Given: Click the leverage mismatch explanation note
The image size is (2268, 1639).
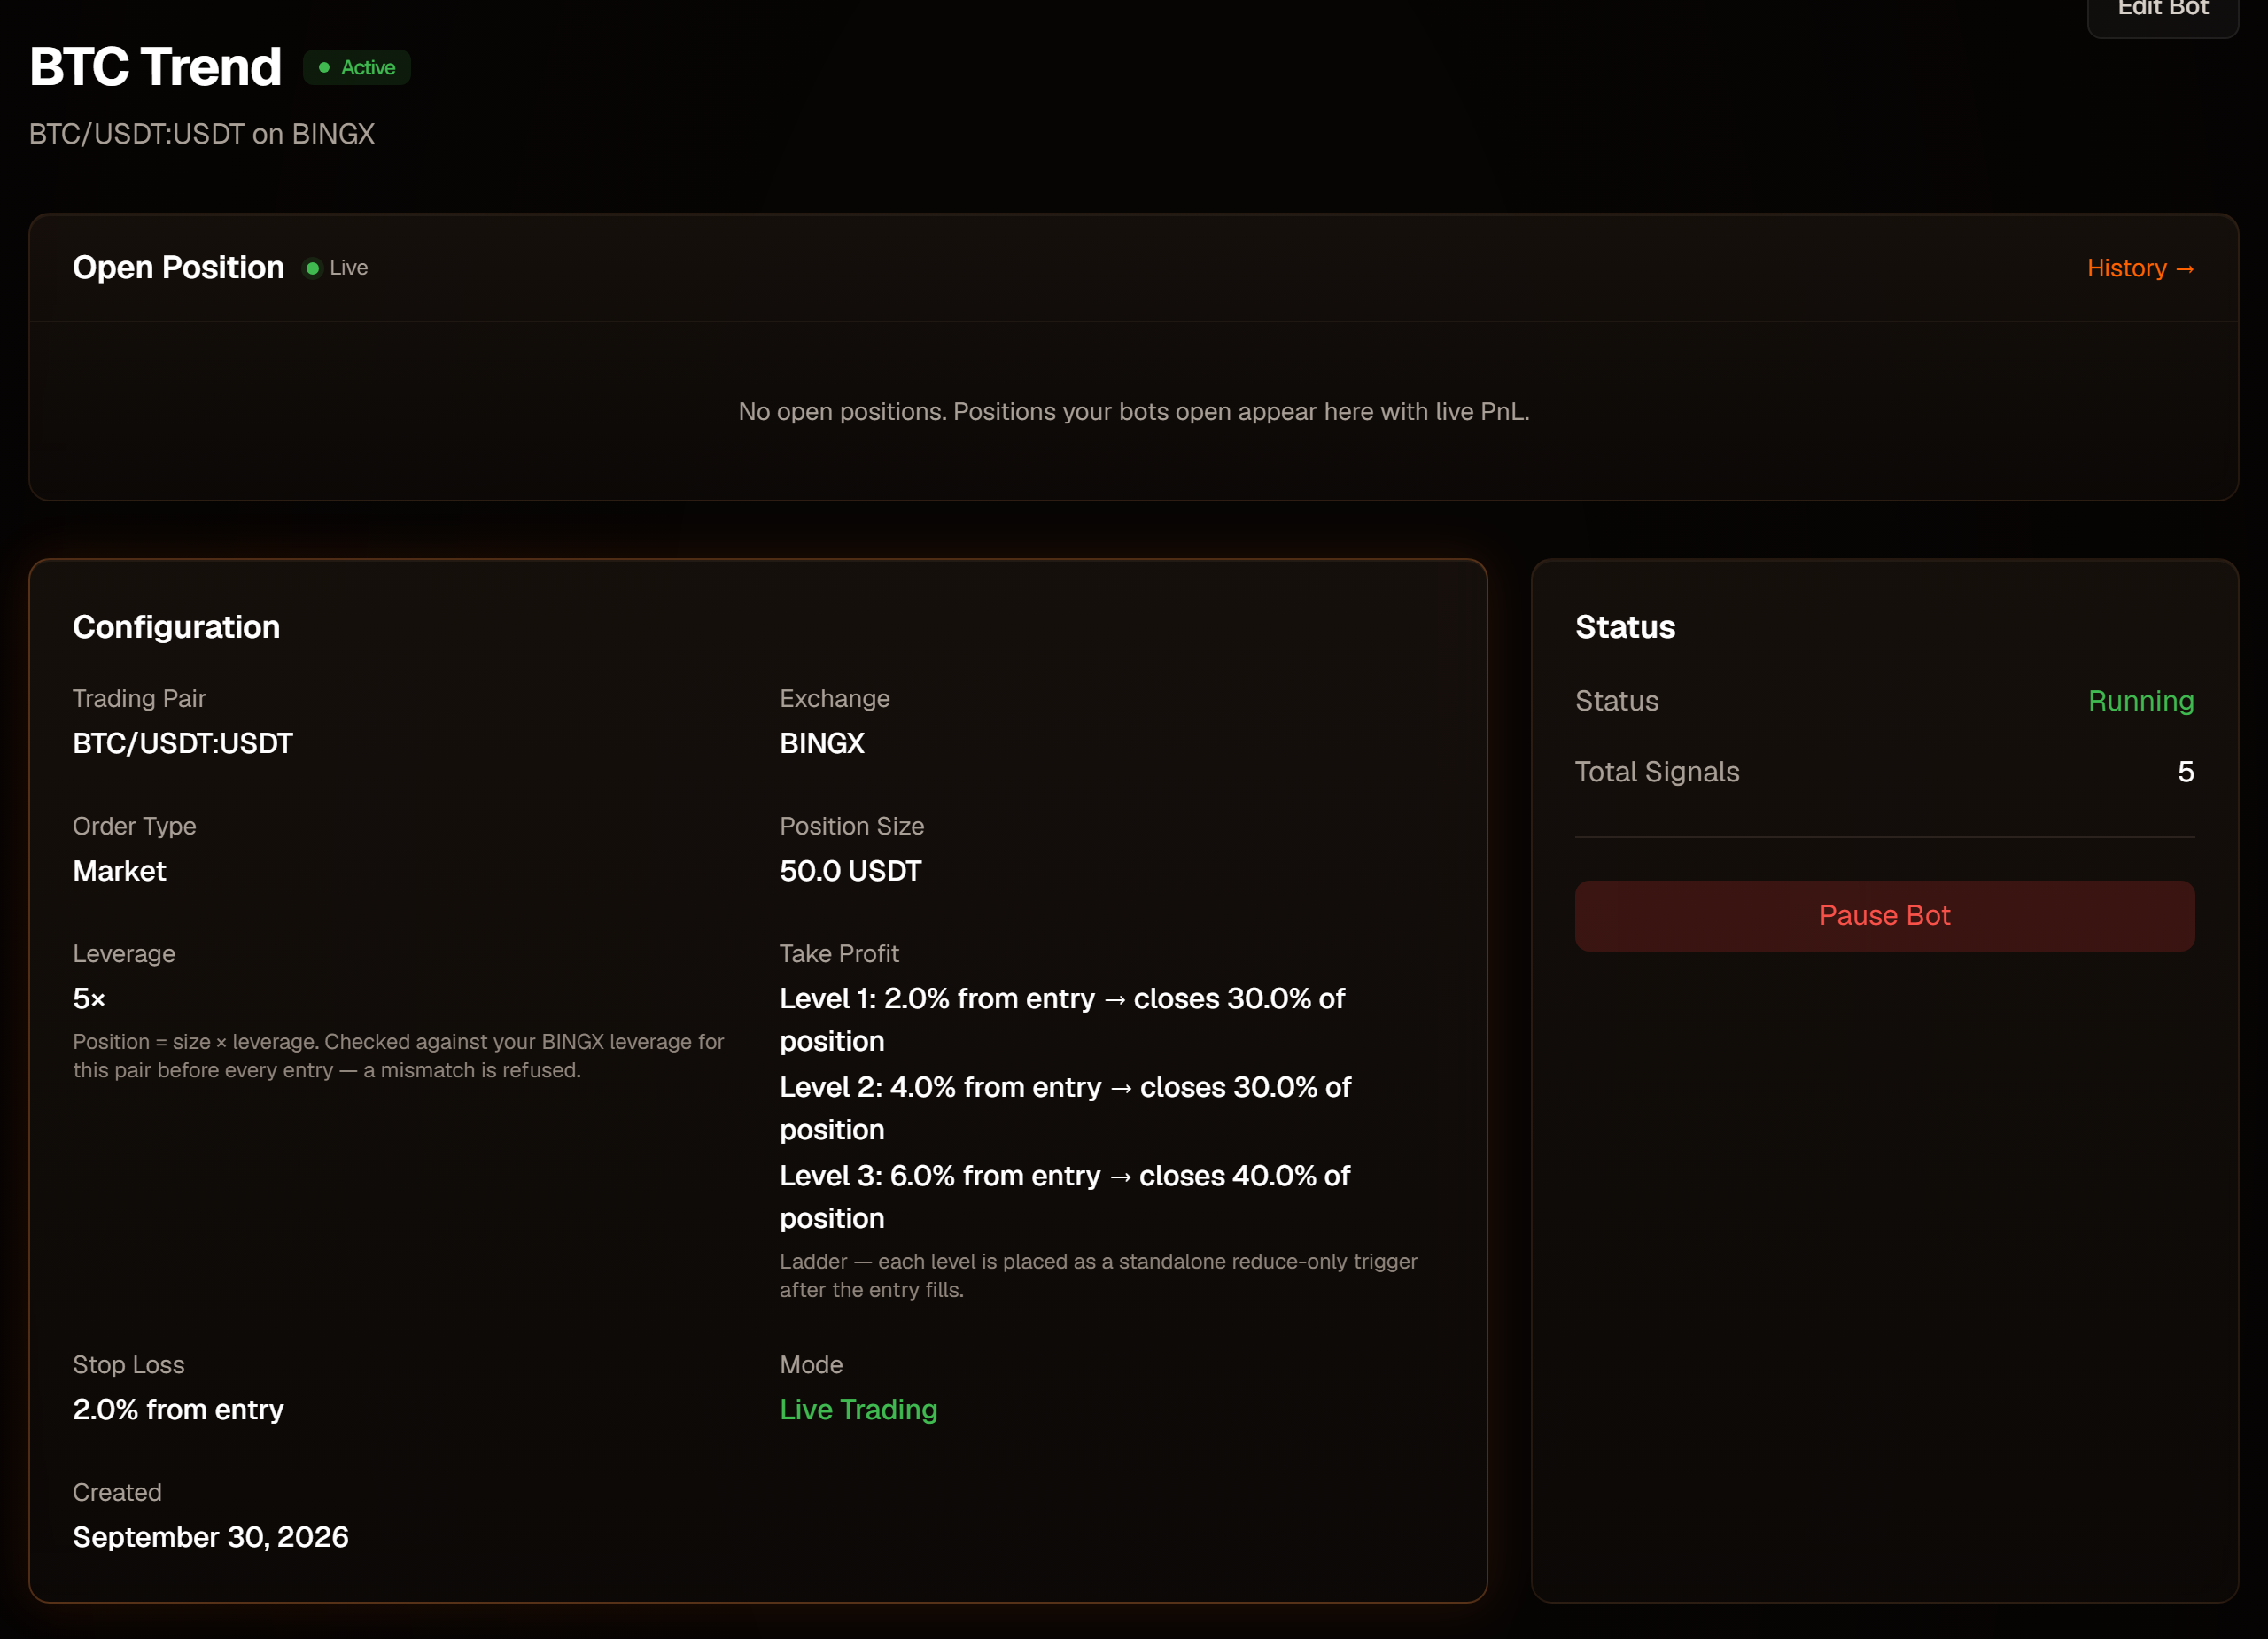Looking at the screenshot, I should pyautogui.click(x=398, y=1056).
